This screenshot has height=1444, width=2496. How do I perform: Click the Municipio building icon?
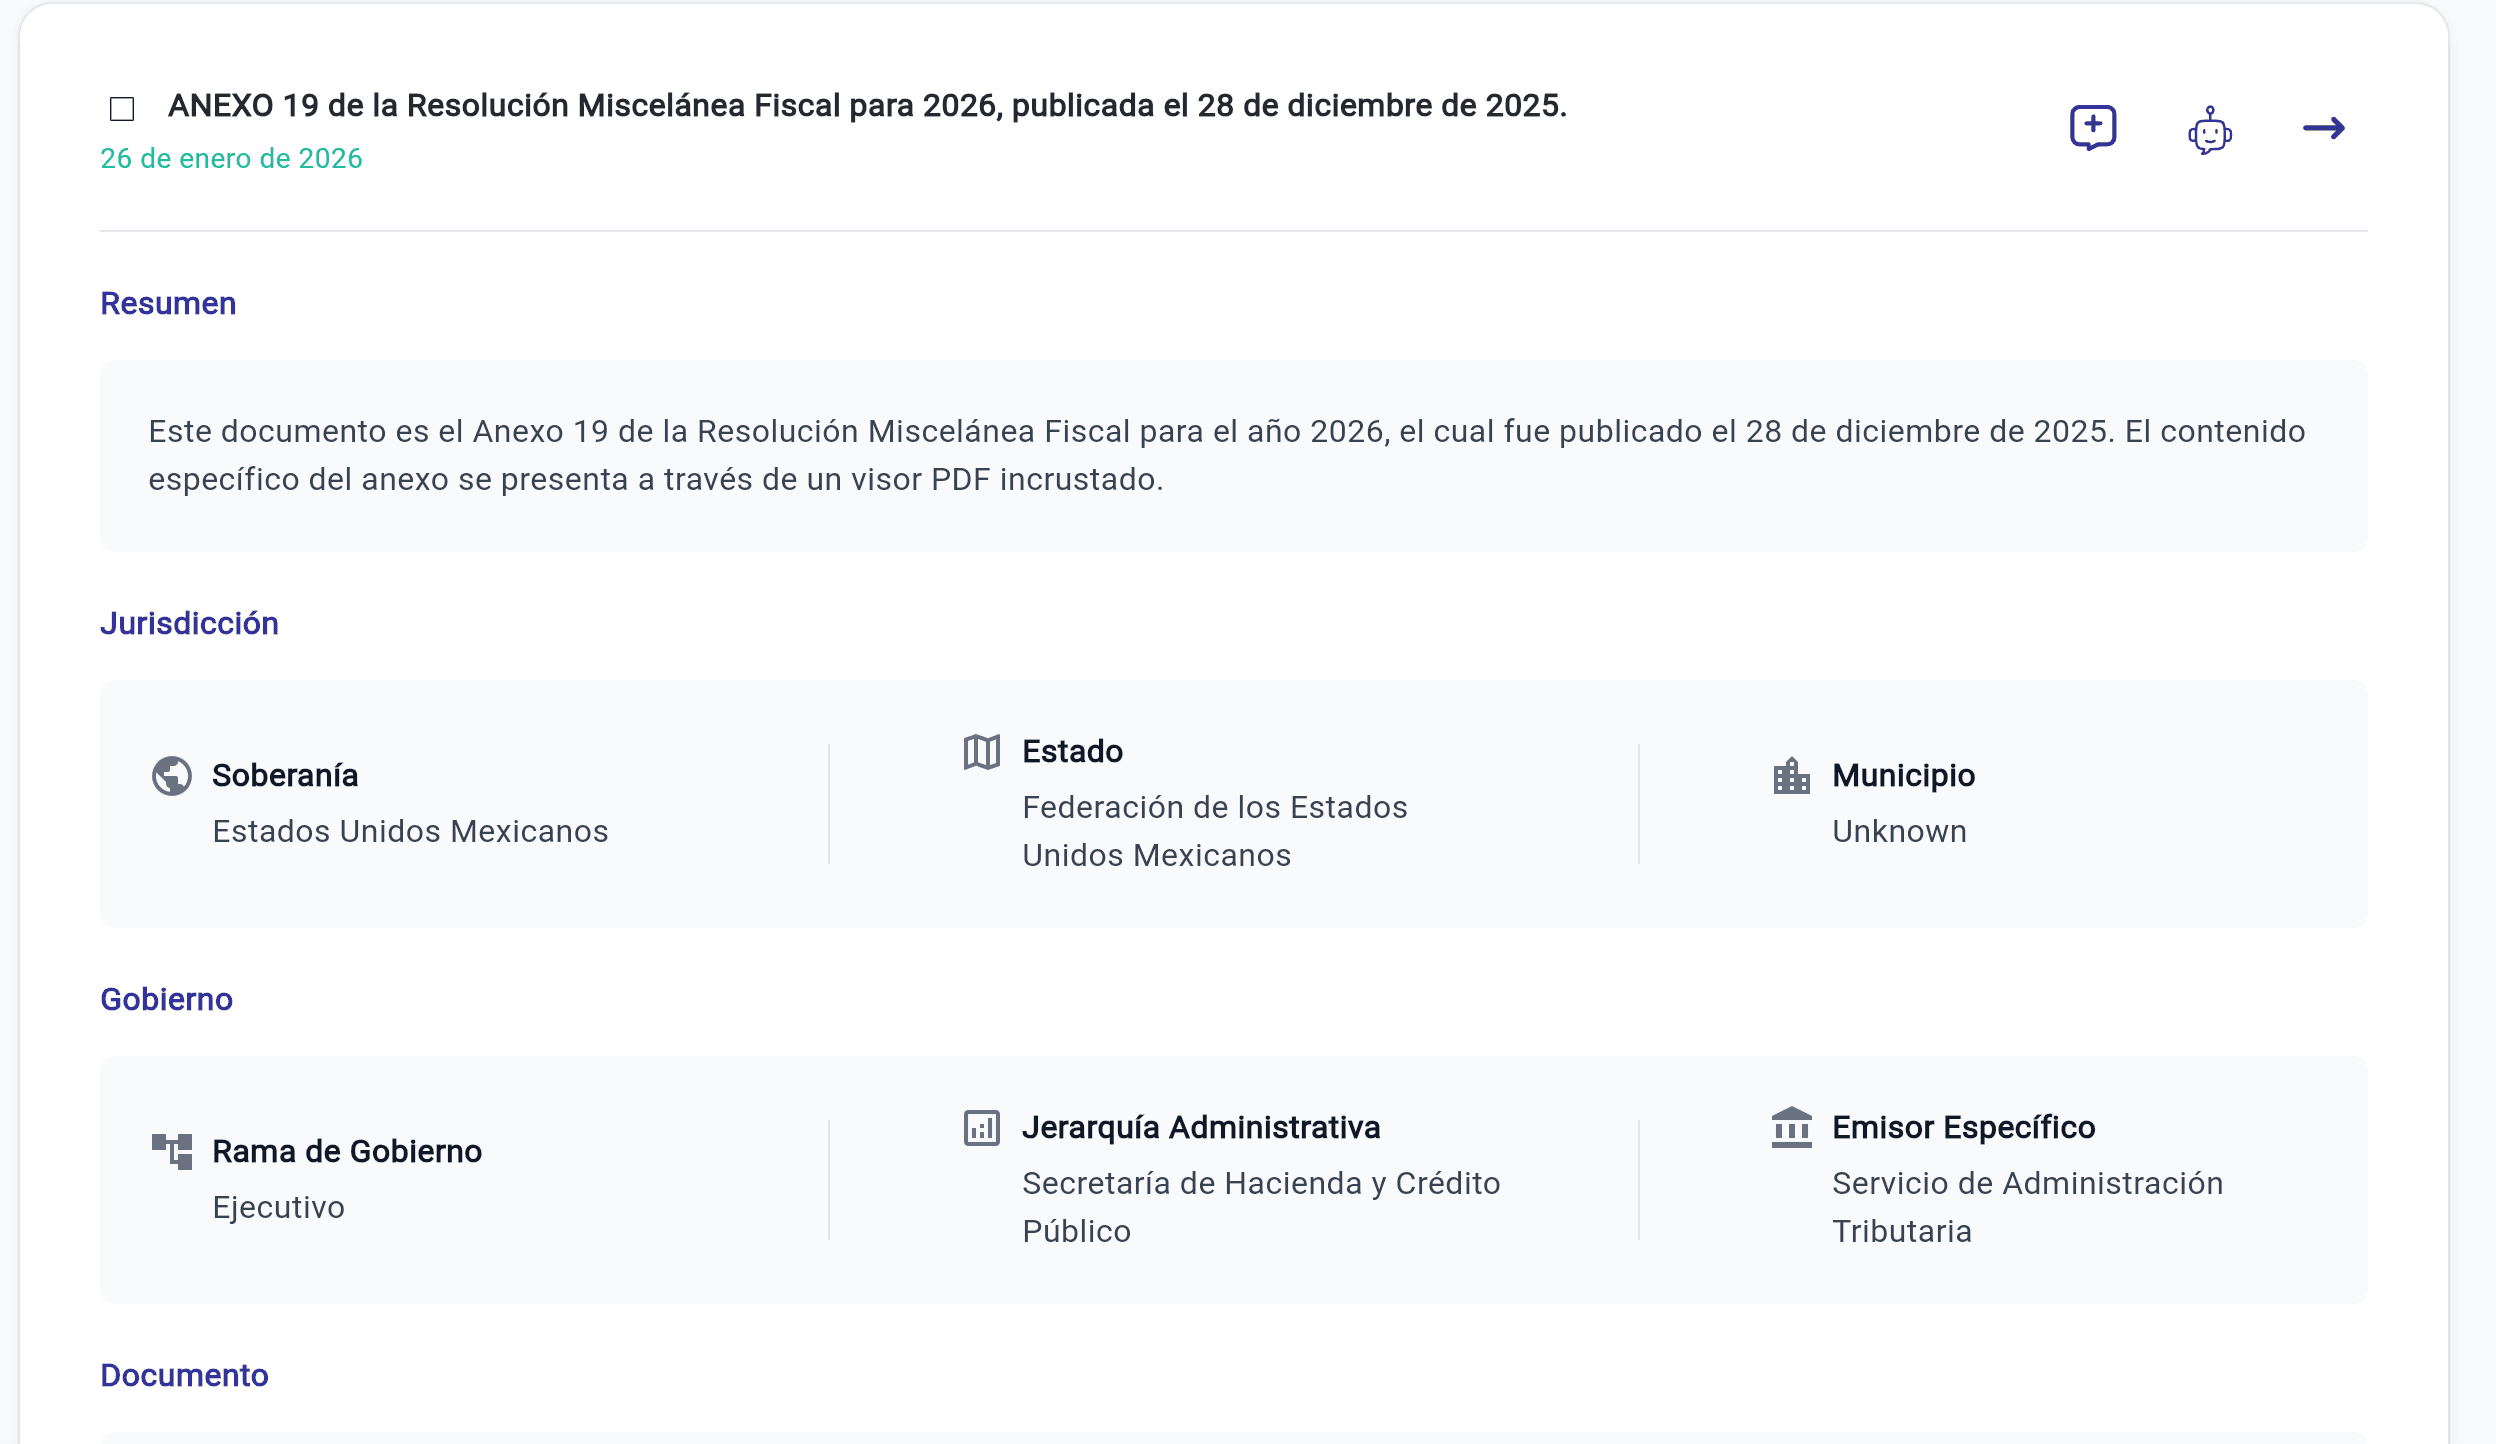(x=1791, y=776)
